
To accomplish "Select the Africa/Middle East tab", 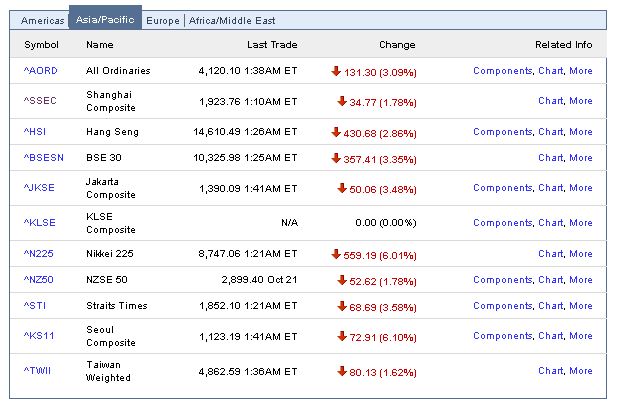I will 233,20.
